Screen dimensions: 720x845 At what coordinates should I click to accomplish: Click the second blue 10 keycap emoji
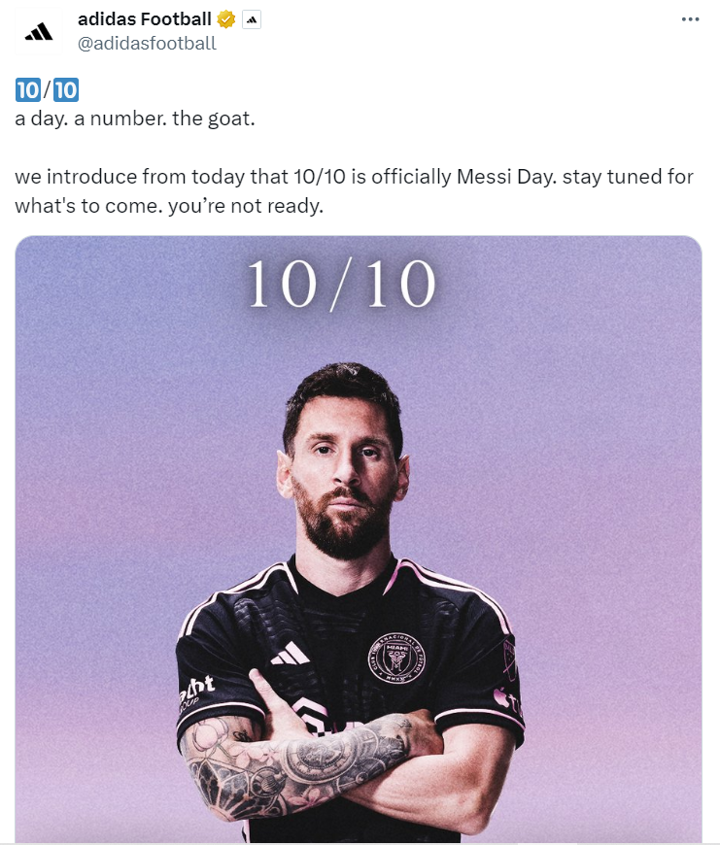point(65,90)
